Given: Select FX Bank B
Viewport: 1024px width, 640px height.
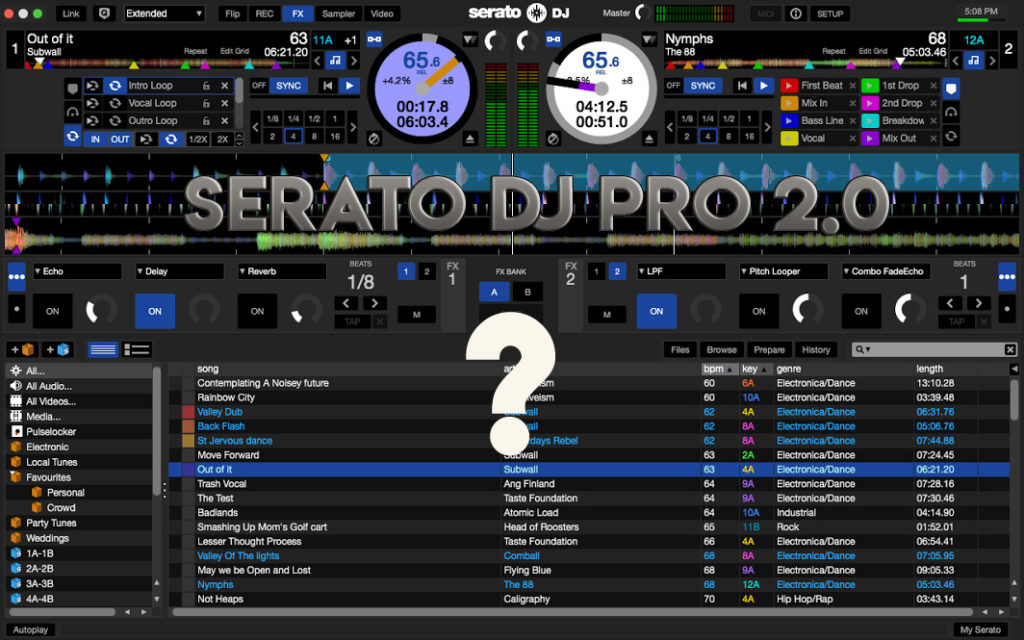Looking at the screenshot, I should tap(527, 292).
